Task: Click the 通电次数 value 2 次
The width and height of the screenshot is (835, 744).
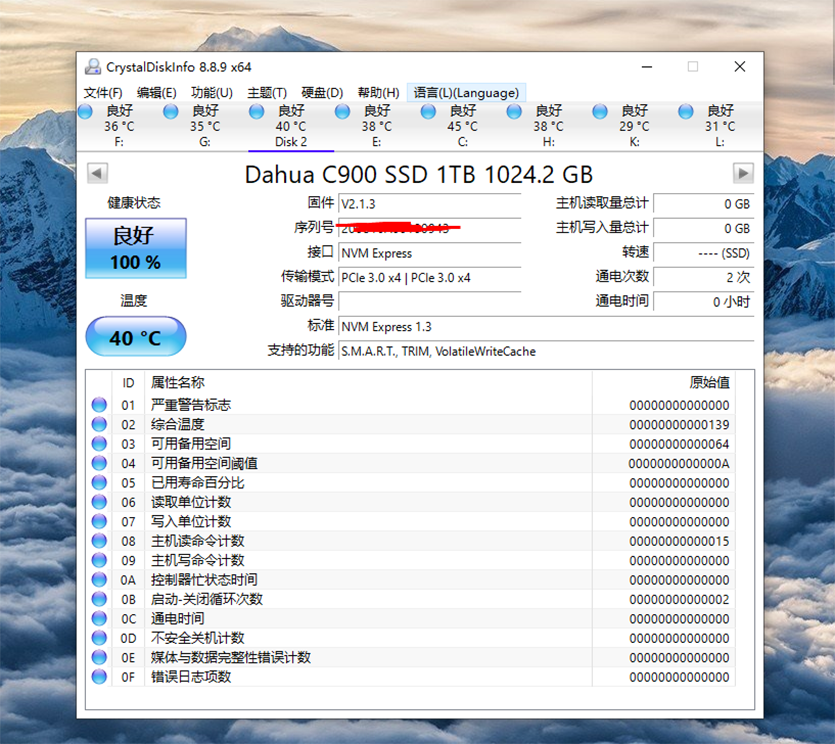Action: coord(703,277)
